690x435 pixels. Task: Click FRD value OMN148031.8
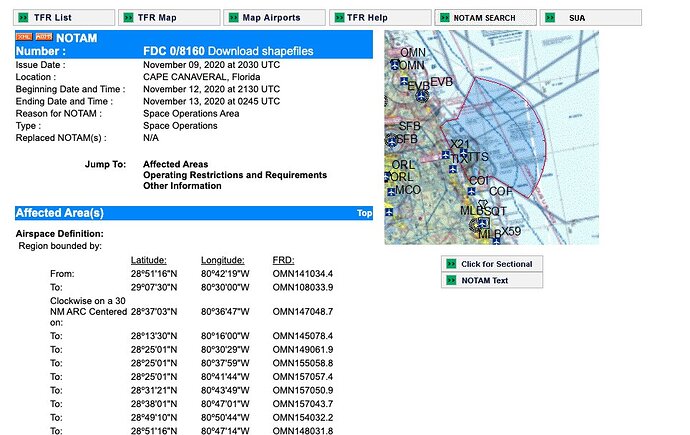[303, 431]
